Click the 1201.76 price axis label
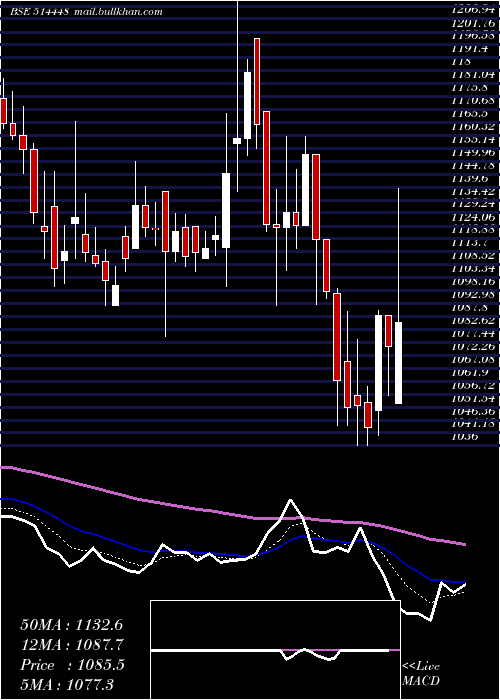The height and width of the screenshot is (700, 500). click(x=473, y=23)
